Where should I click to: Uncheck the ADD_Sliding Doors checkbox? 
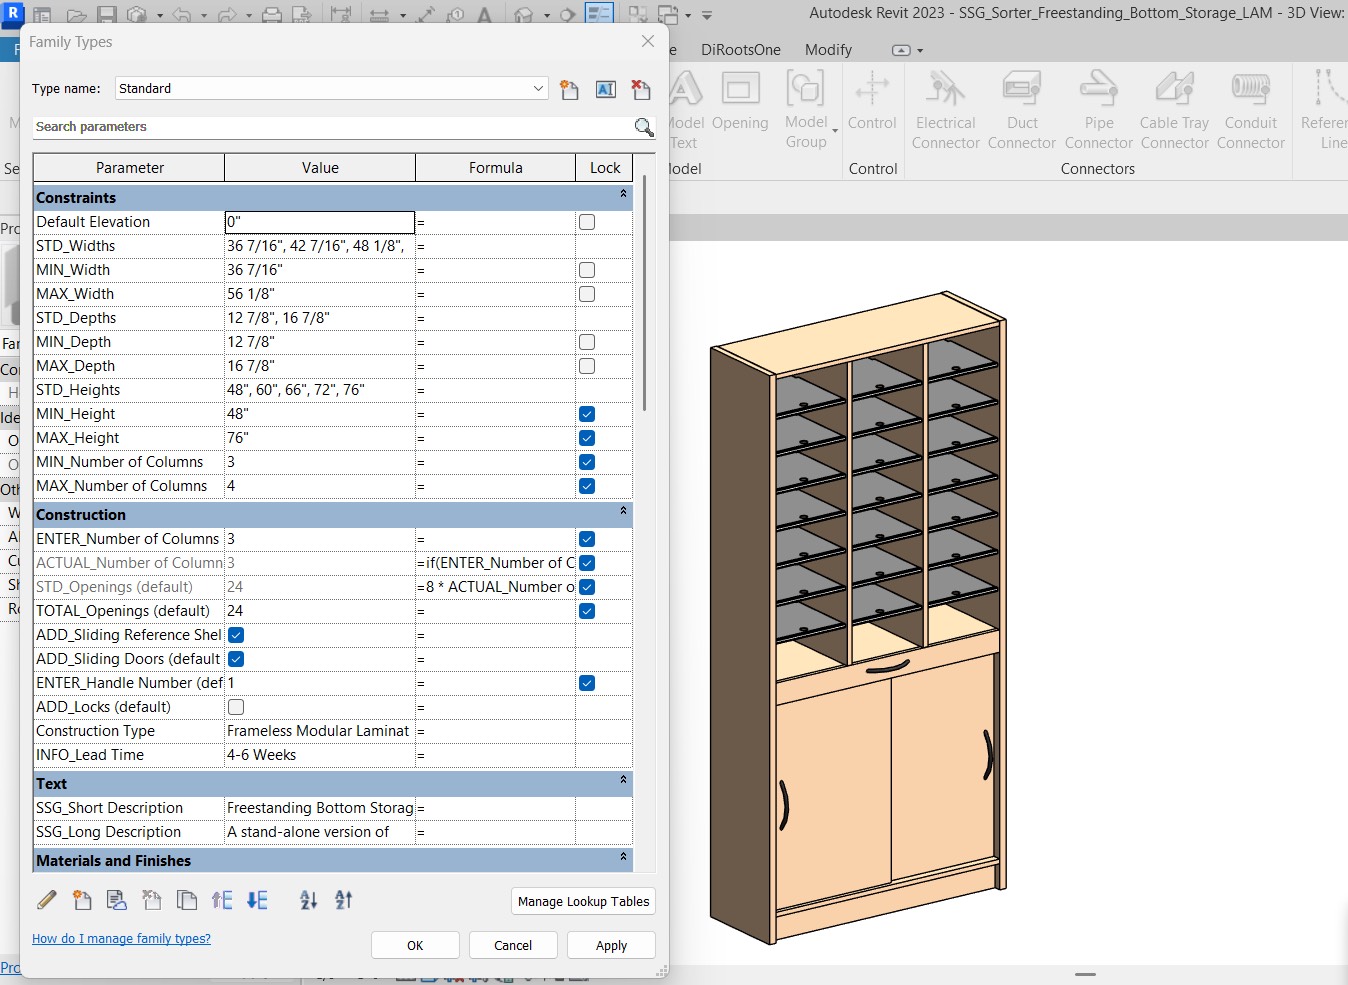coord(236,659)
